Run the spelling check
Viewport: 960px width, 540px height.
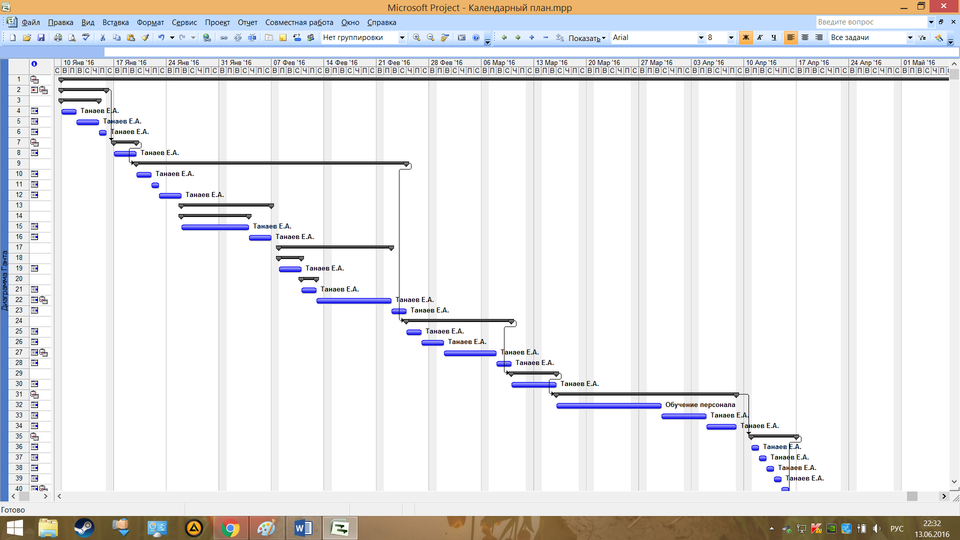click(x=86, y=38)
